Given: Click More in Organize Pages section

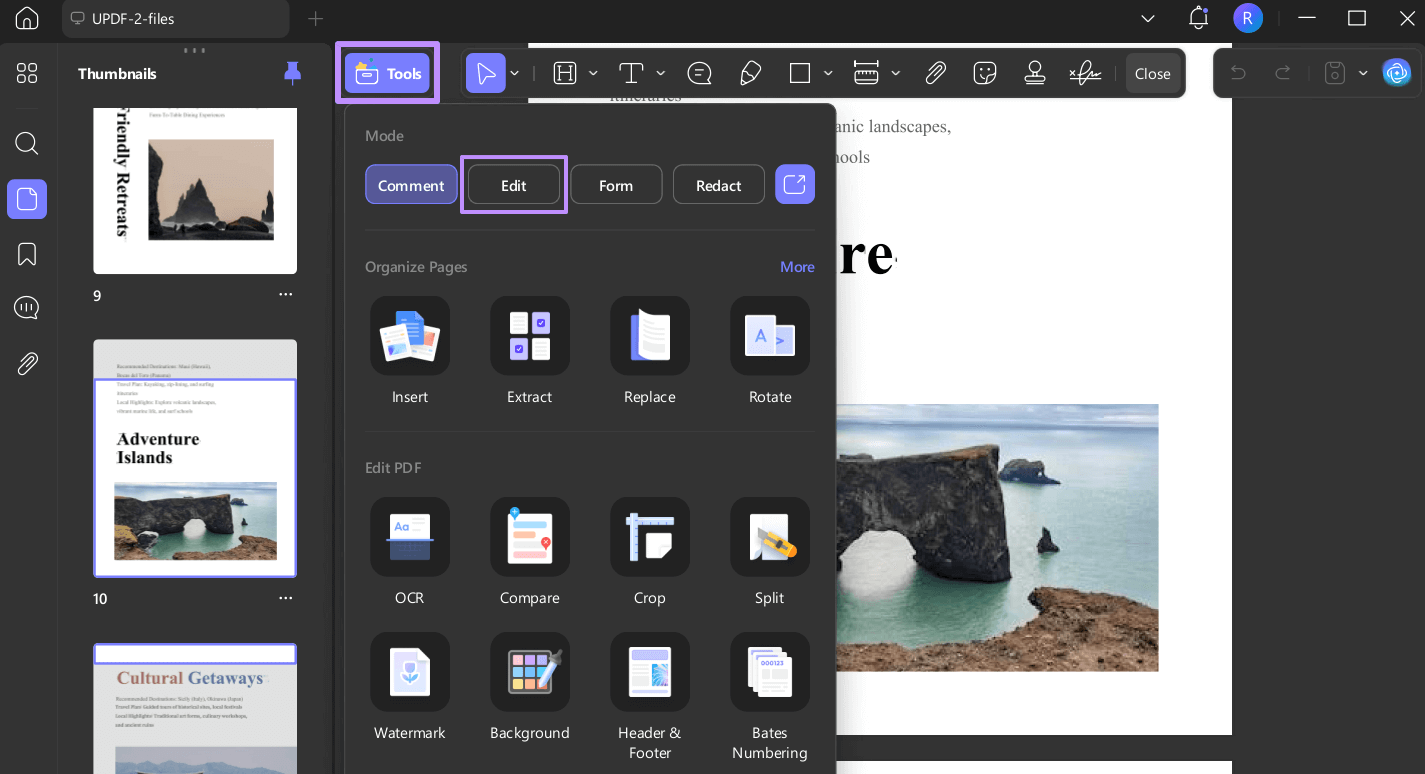Looking at the screenshot, I should coord(797,267).
